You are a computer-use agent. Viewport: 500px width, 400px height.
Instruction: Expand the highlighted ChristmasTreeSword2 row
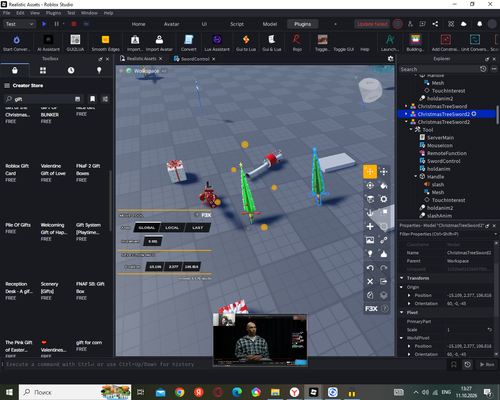click(x=406, y=114)
